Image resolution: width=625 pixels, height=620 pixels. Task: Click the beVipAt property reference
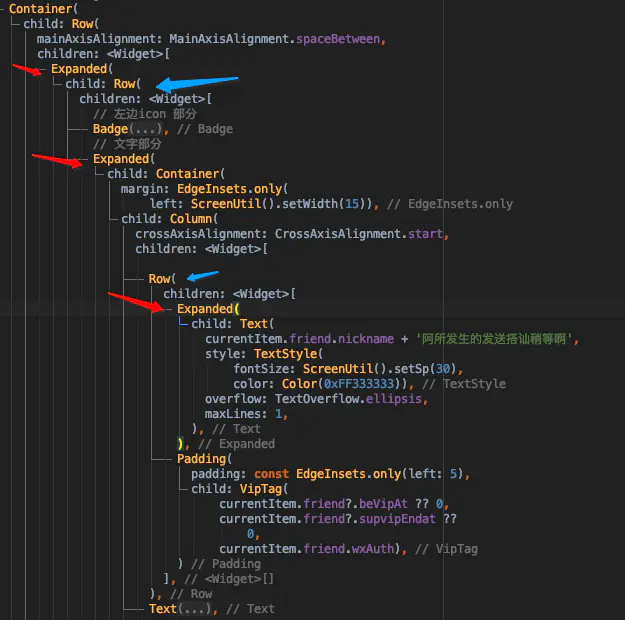(383, 504)
